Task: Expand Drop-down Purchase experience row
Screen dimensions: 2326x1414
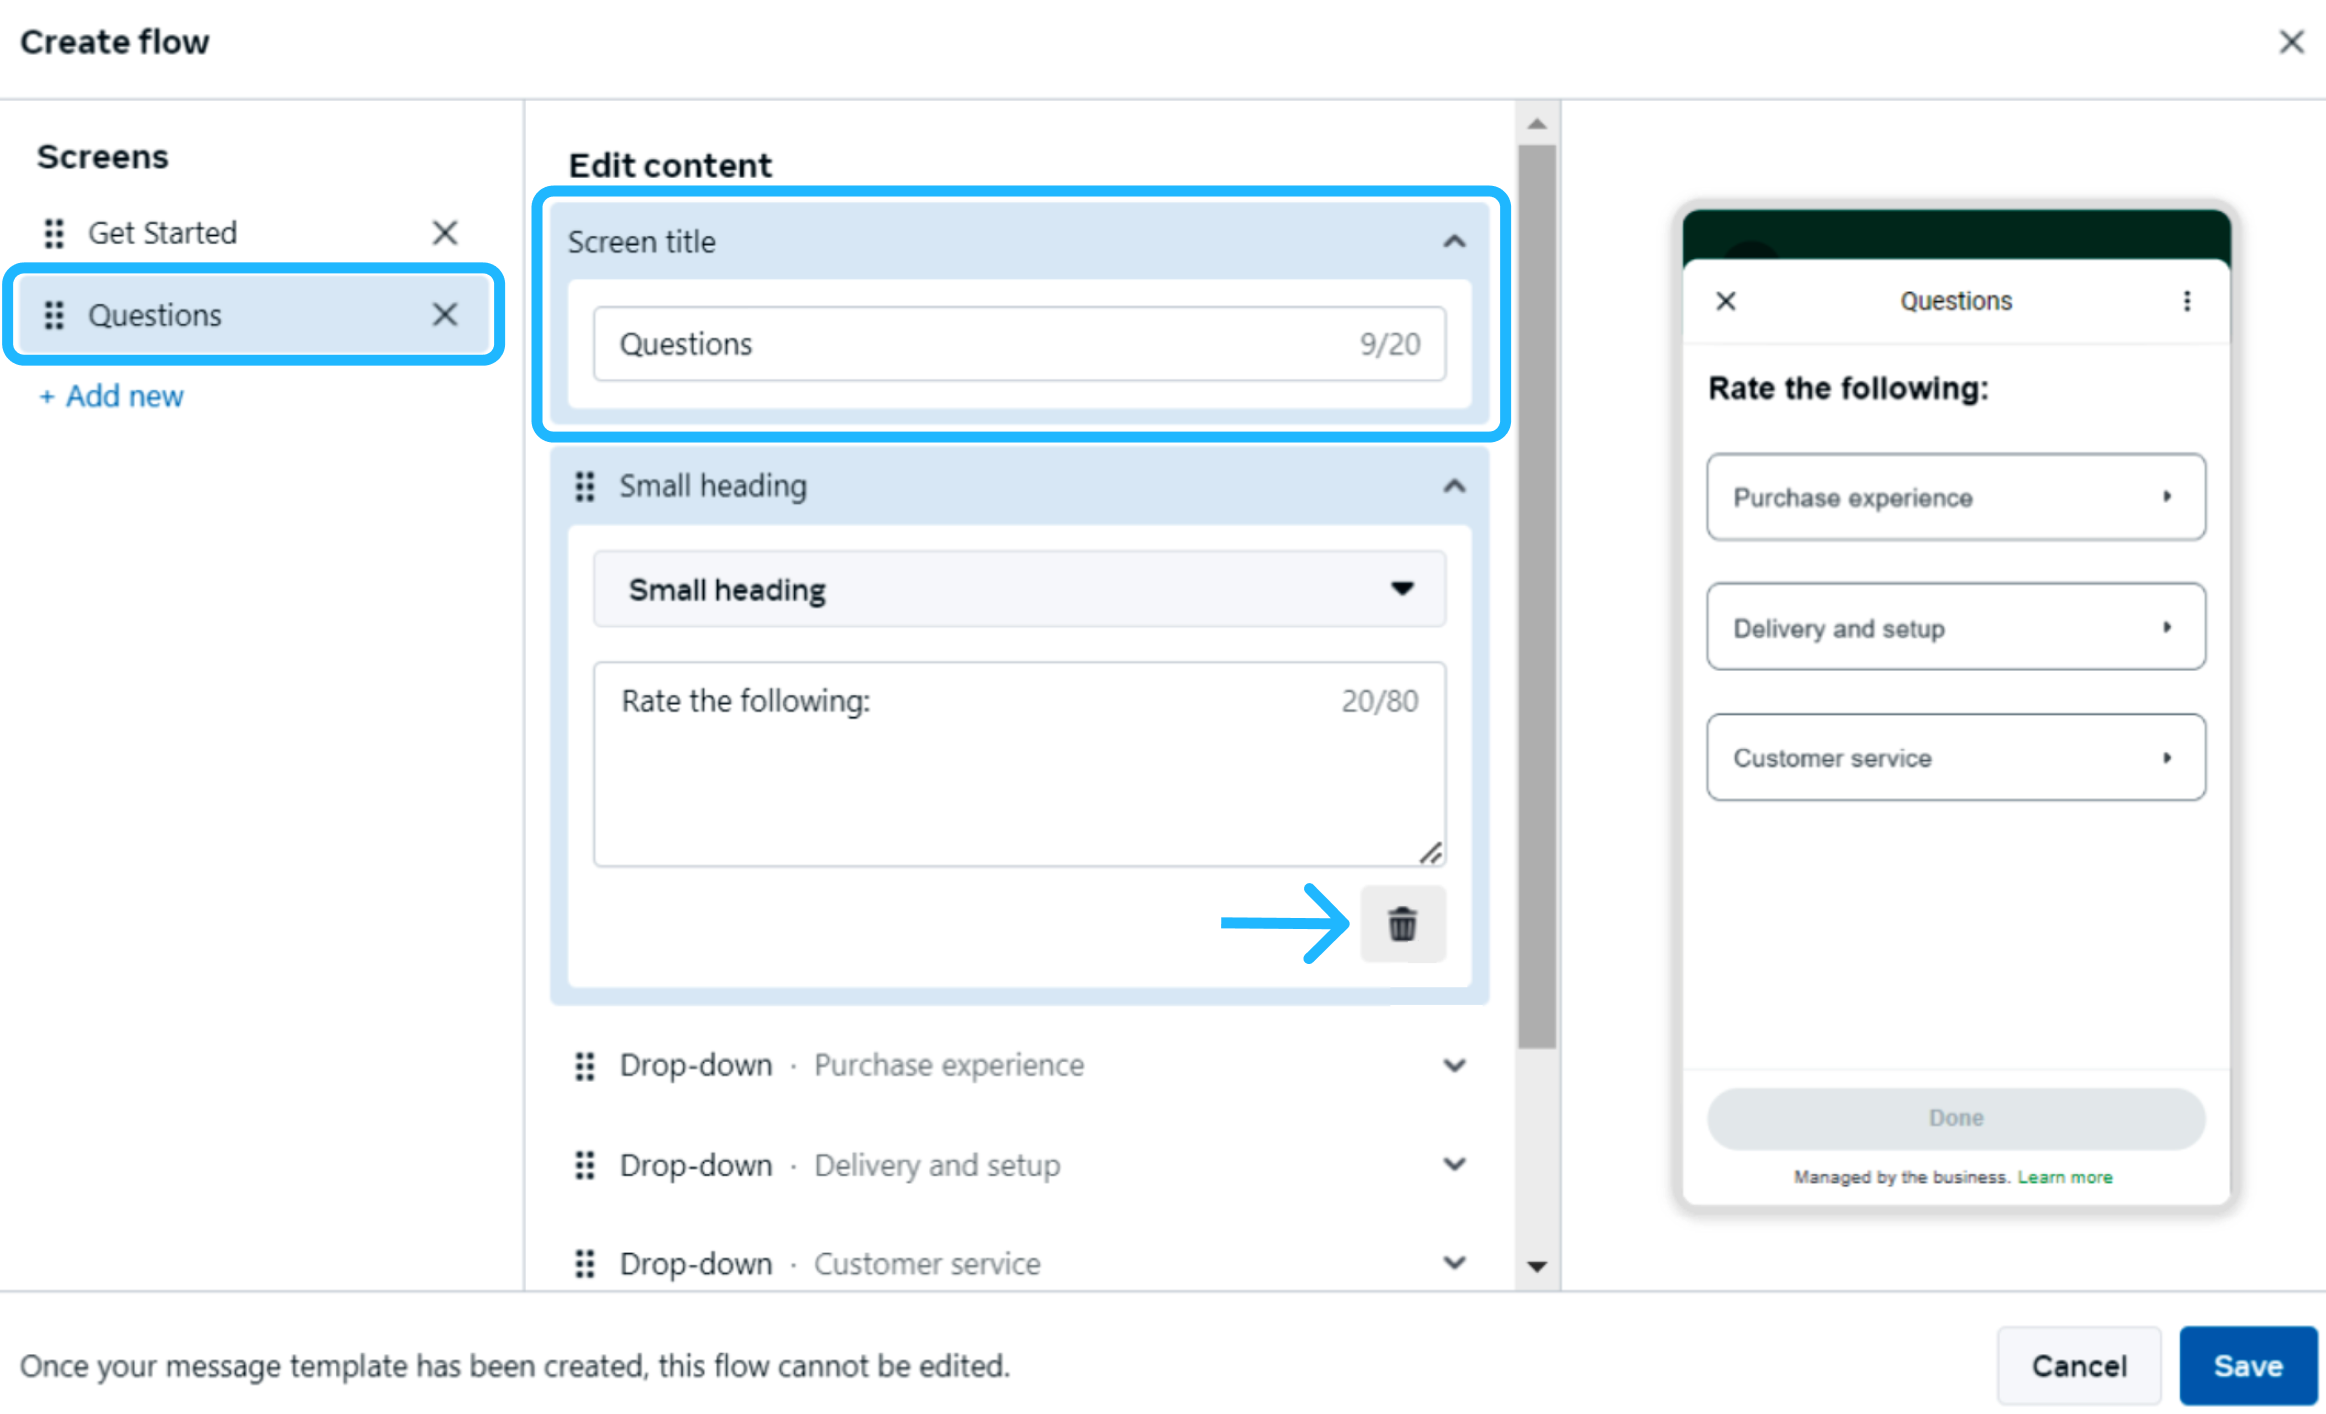Action: click(x=1454, y=1066)
